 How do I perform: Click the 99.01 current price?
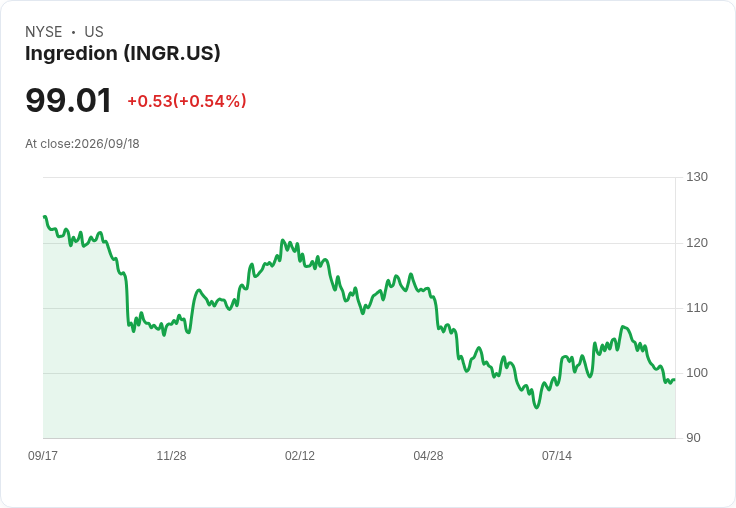point(68,100)
